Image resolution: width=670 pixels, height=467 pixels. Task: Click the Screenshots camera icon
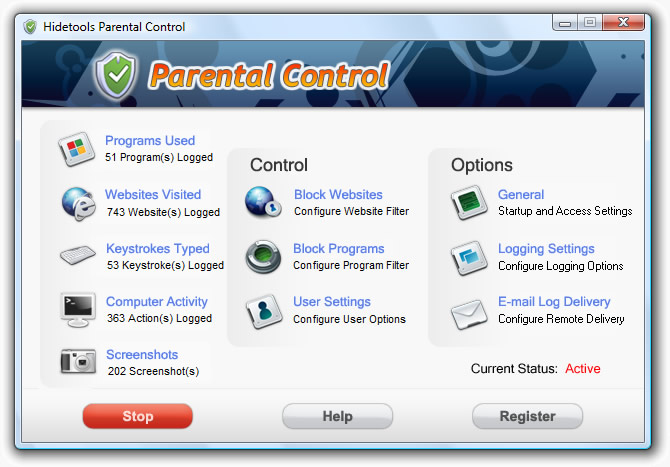pos(78,361)
